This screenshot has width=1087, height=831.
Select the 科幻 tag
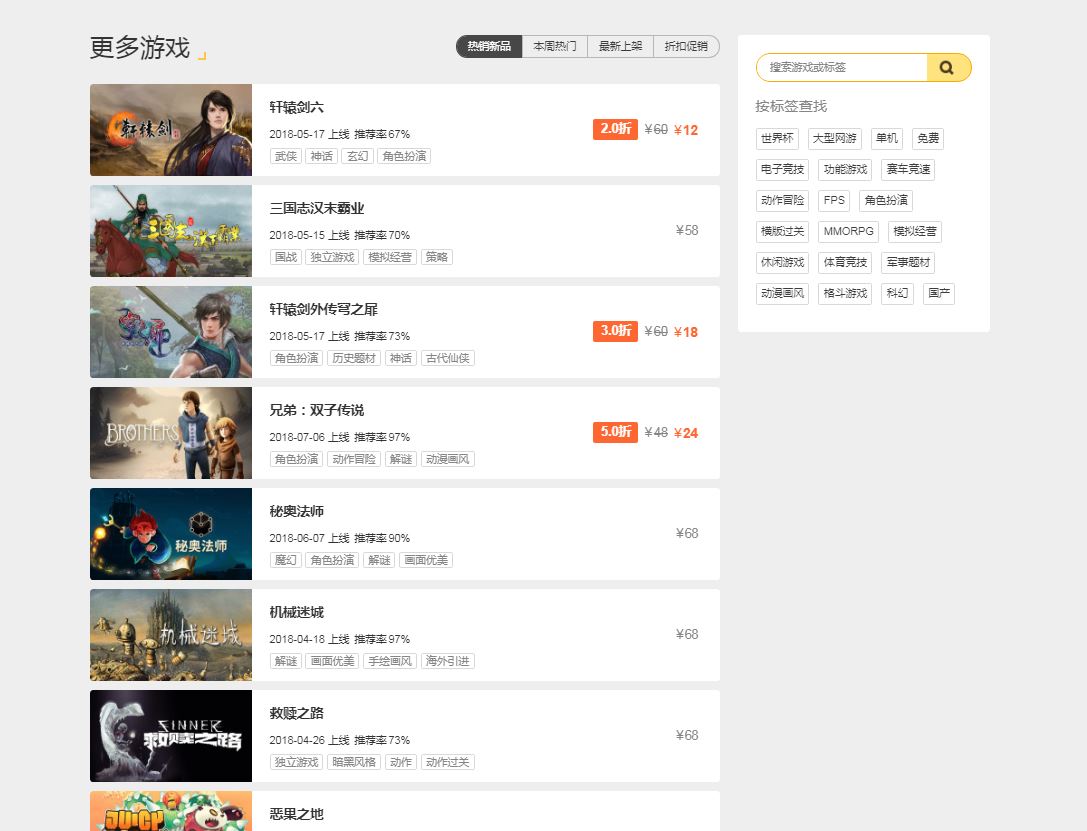click(897, 294)
